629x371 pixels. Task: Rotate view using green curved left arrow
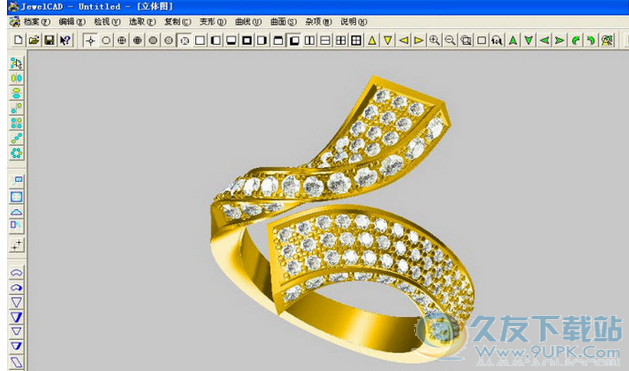(x=576, y=40)
